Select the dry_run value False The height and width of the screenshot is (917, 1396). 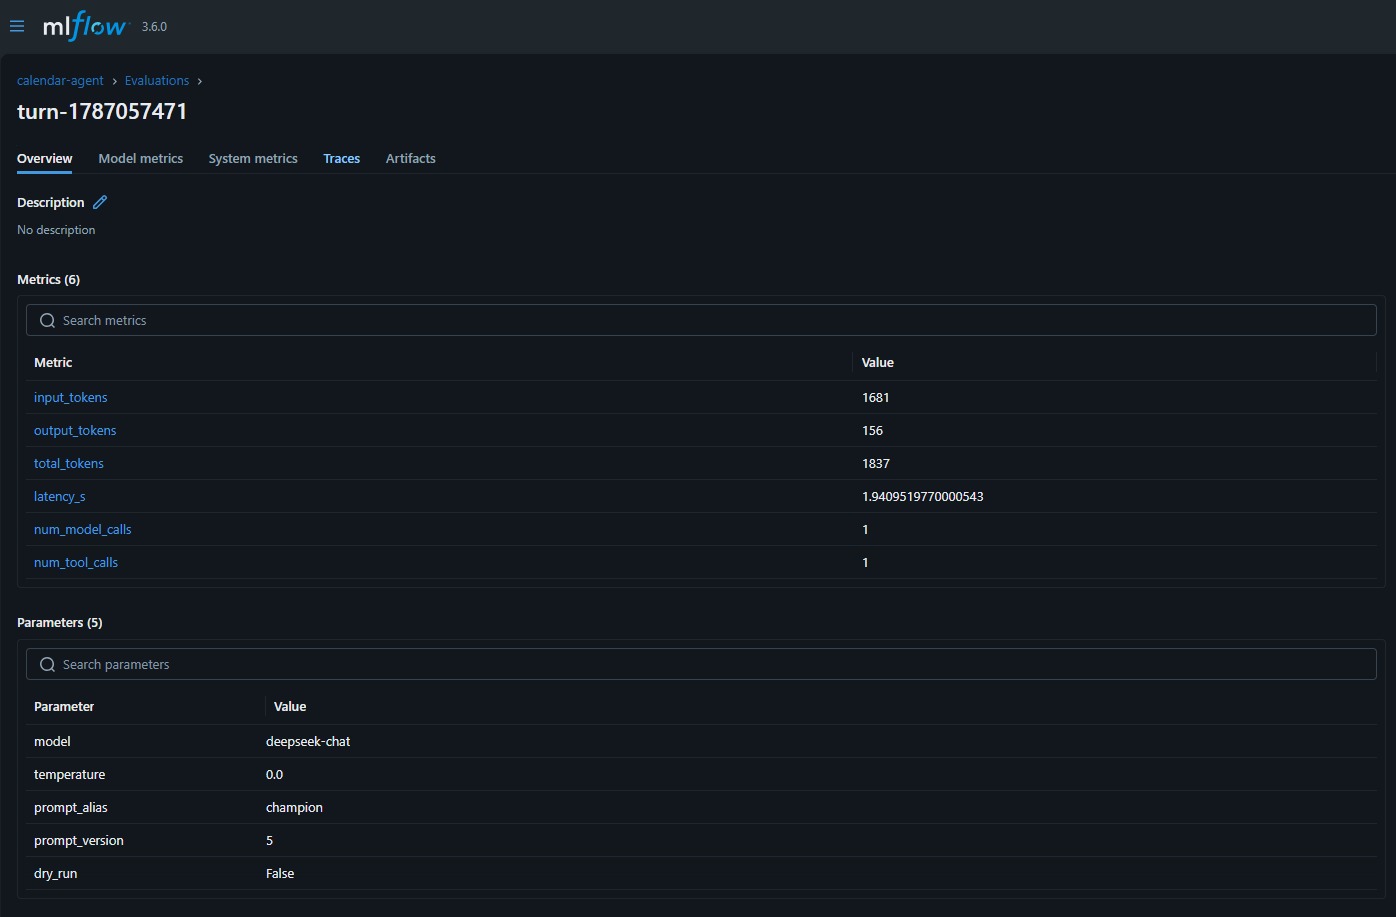(x=280, y=873)
